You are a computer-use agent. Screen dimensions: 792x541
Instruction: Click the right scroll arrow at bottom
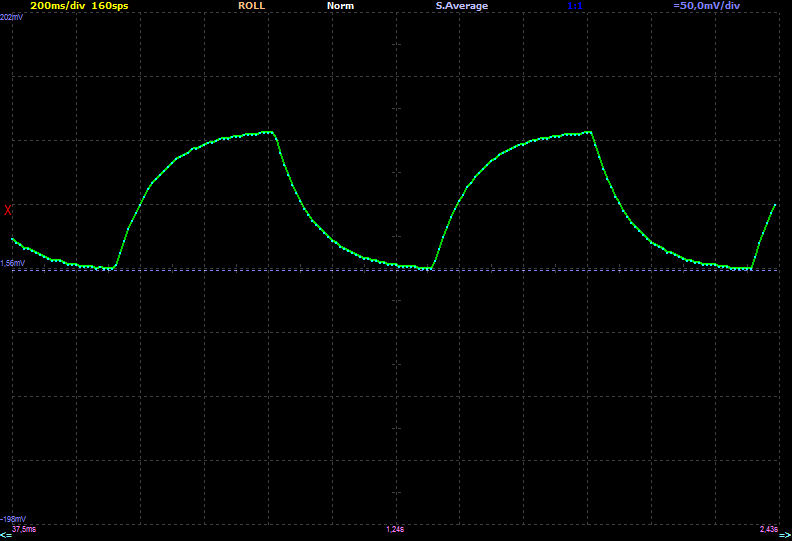(786, 535)
